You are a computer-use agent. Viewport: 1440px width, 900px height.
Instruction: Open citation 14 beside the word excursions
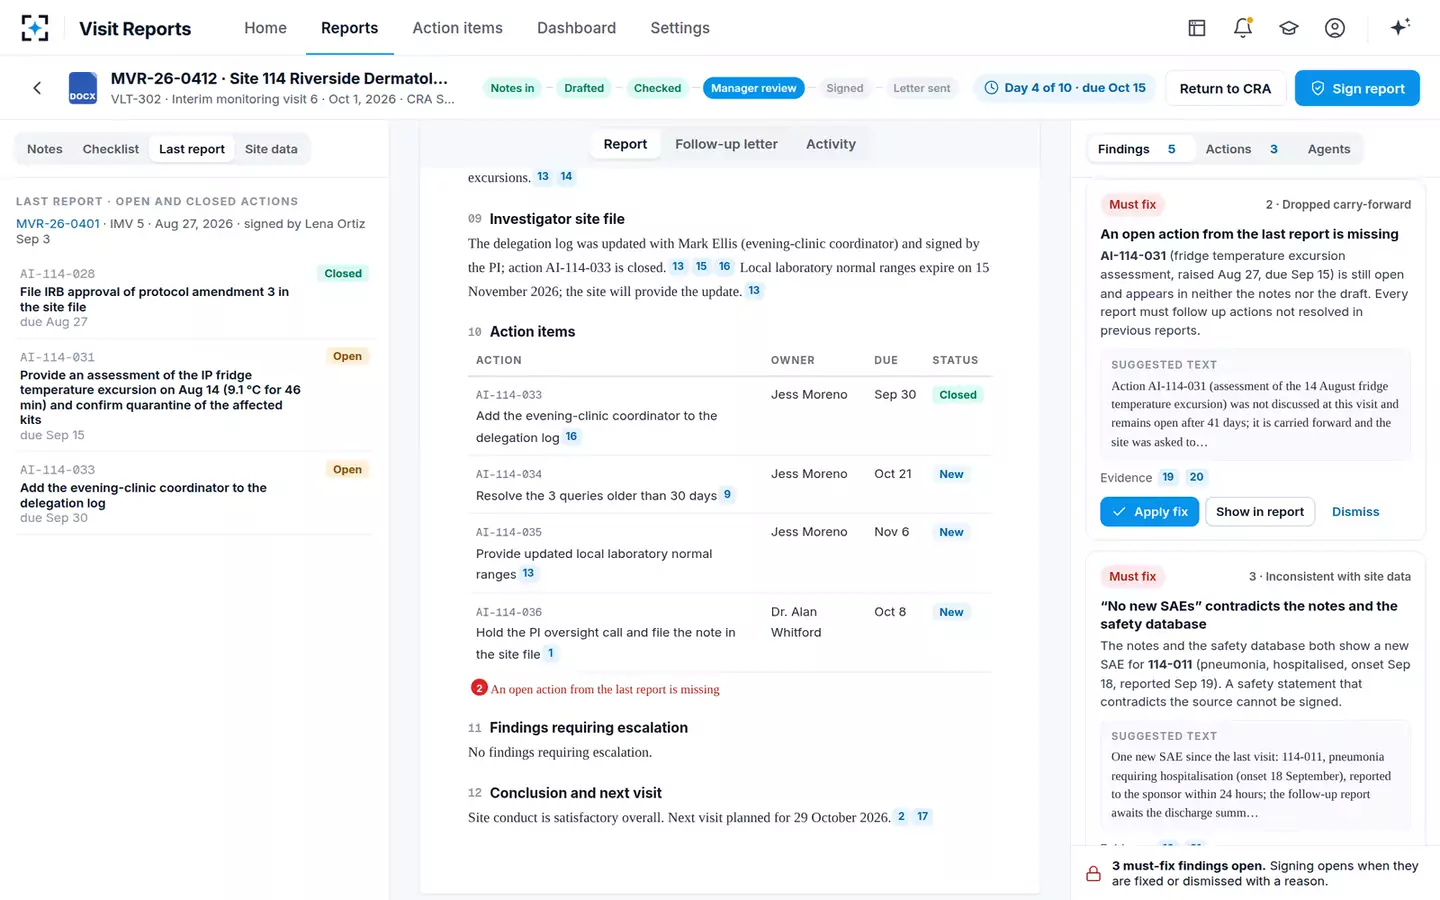point(566,177)
